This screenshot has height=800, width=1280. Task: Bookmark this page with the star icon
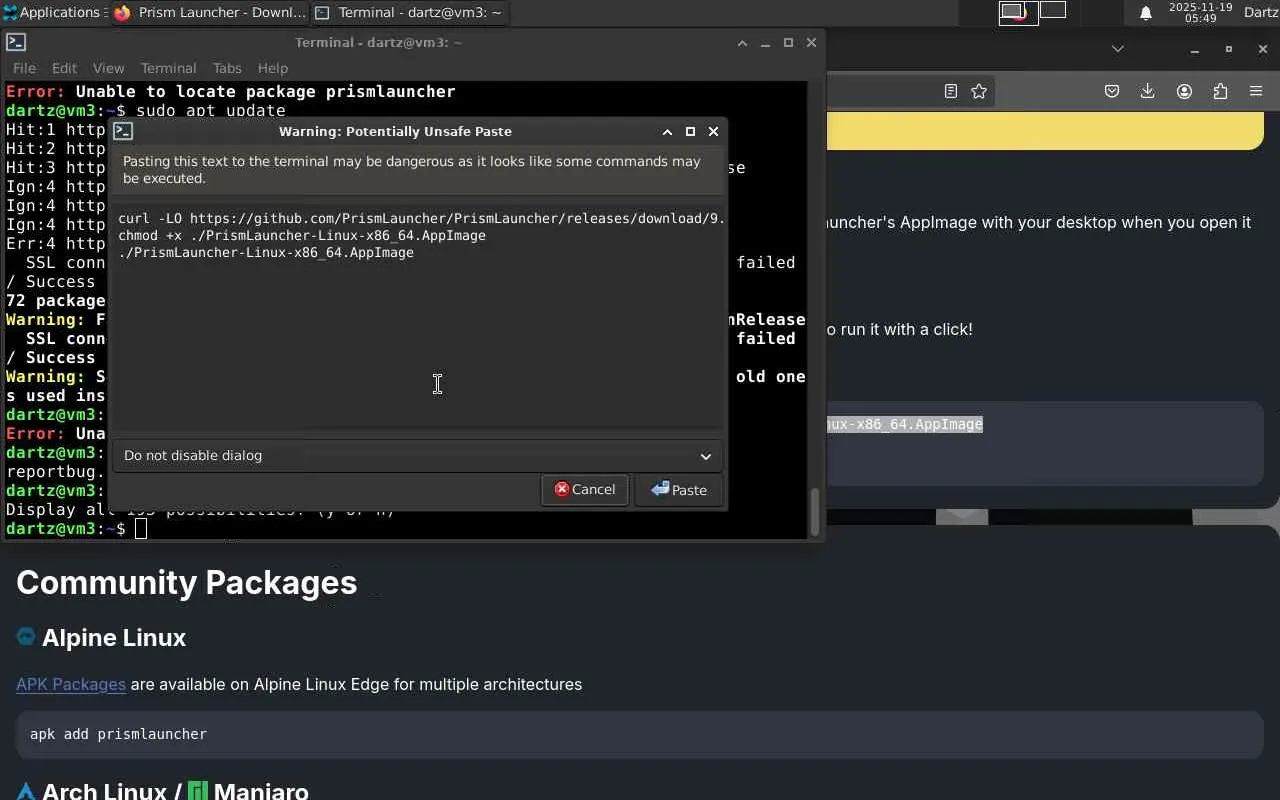click(x=979, y=91)
